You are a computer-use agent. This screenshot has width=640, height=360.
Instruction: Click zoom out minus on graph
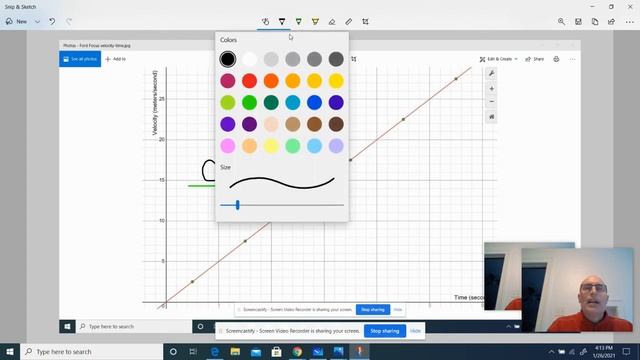491,102
